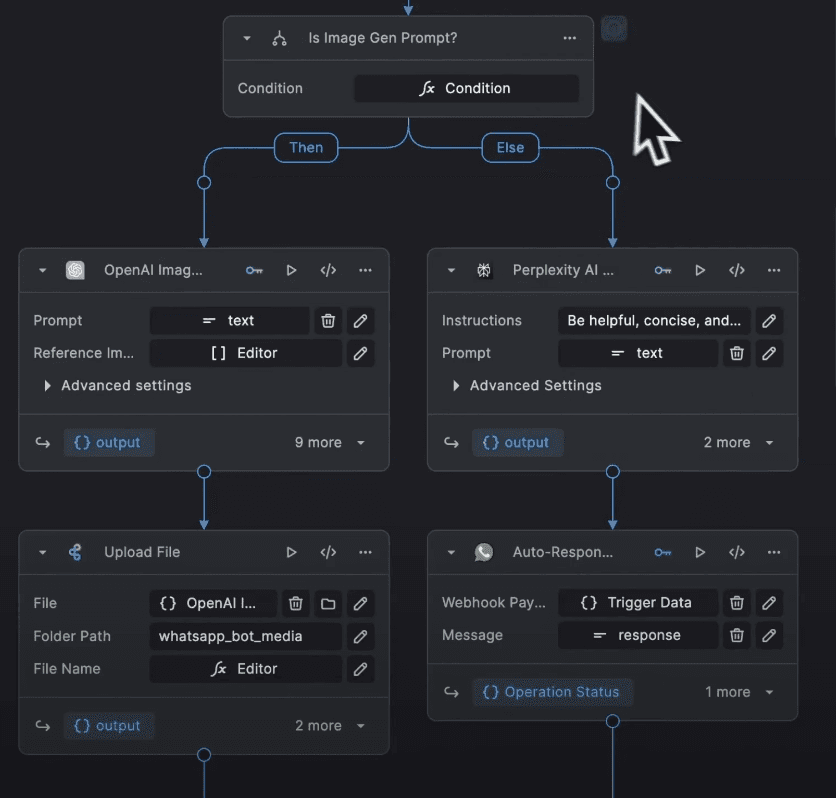Browse folder for the File field

coord(328,603)
